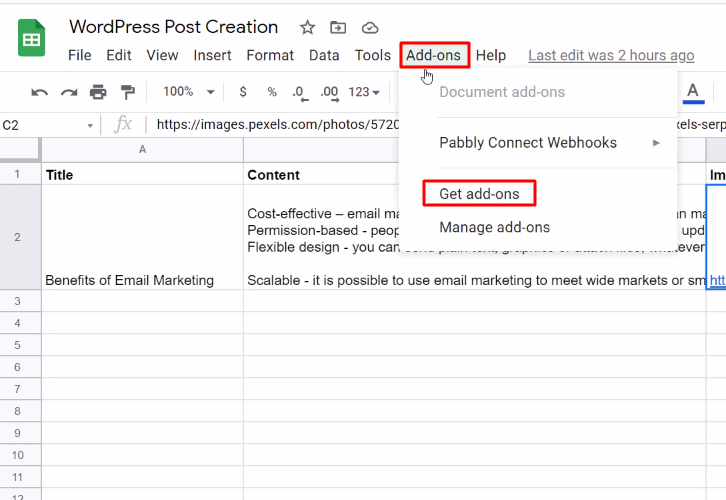Check cloud save status icon
This screenshot has width=726, height=500.
(370, 28)
